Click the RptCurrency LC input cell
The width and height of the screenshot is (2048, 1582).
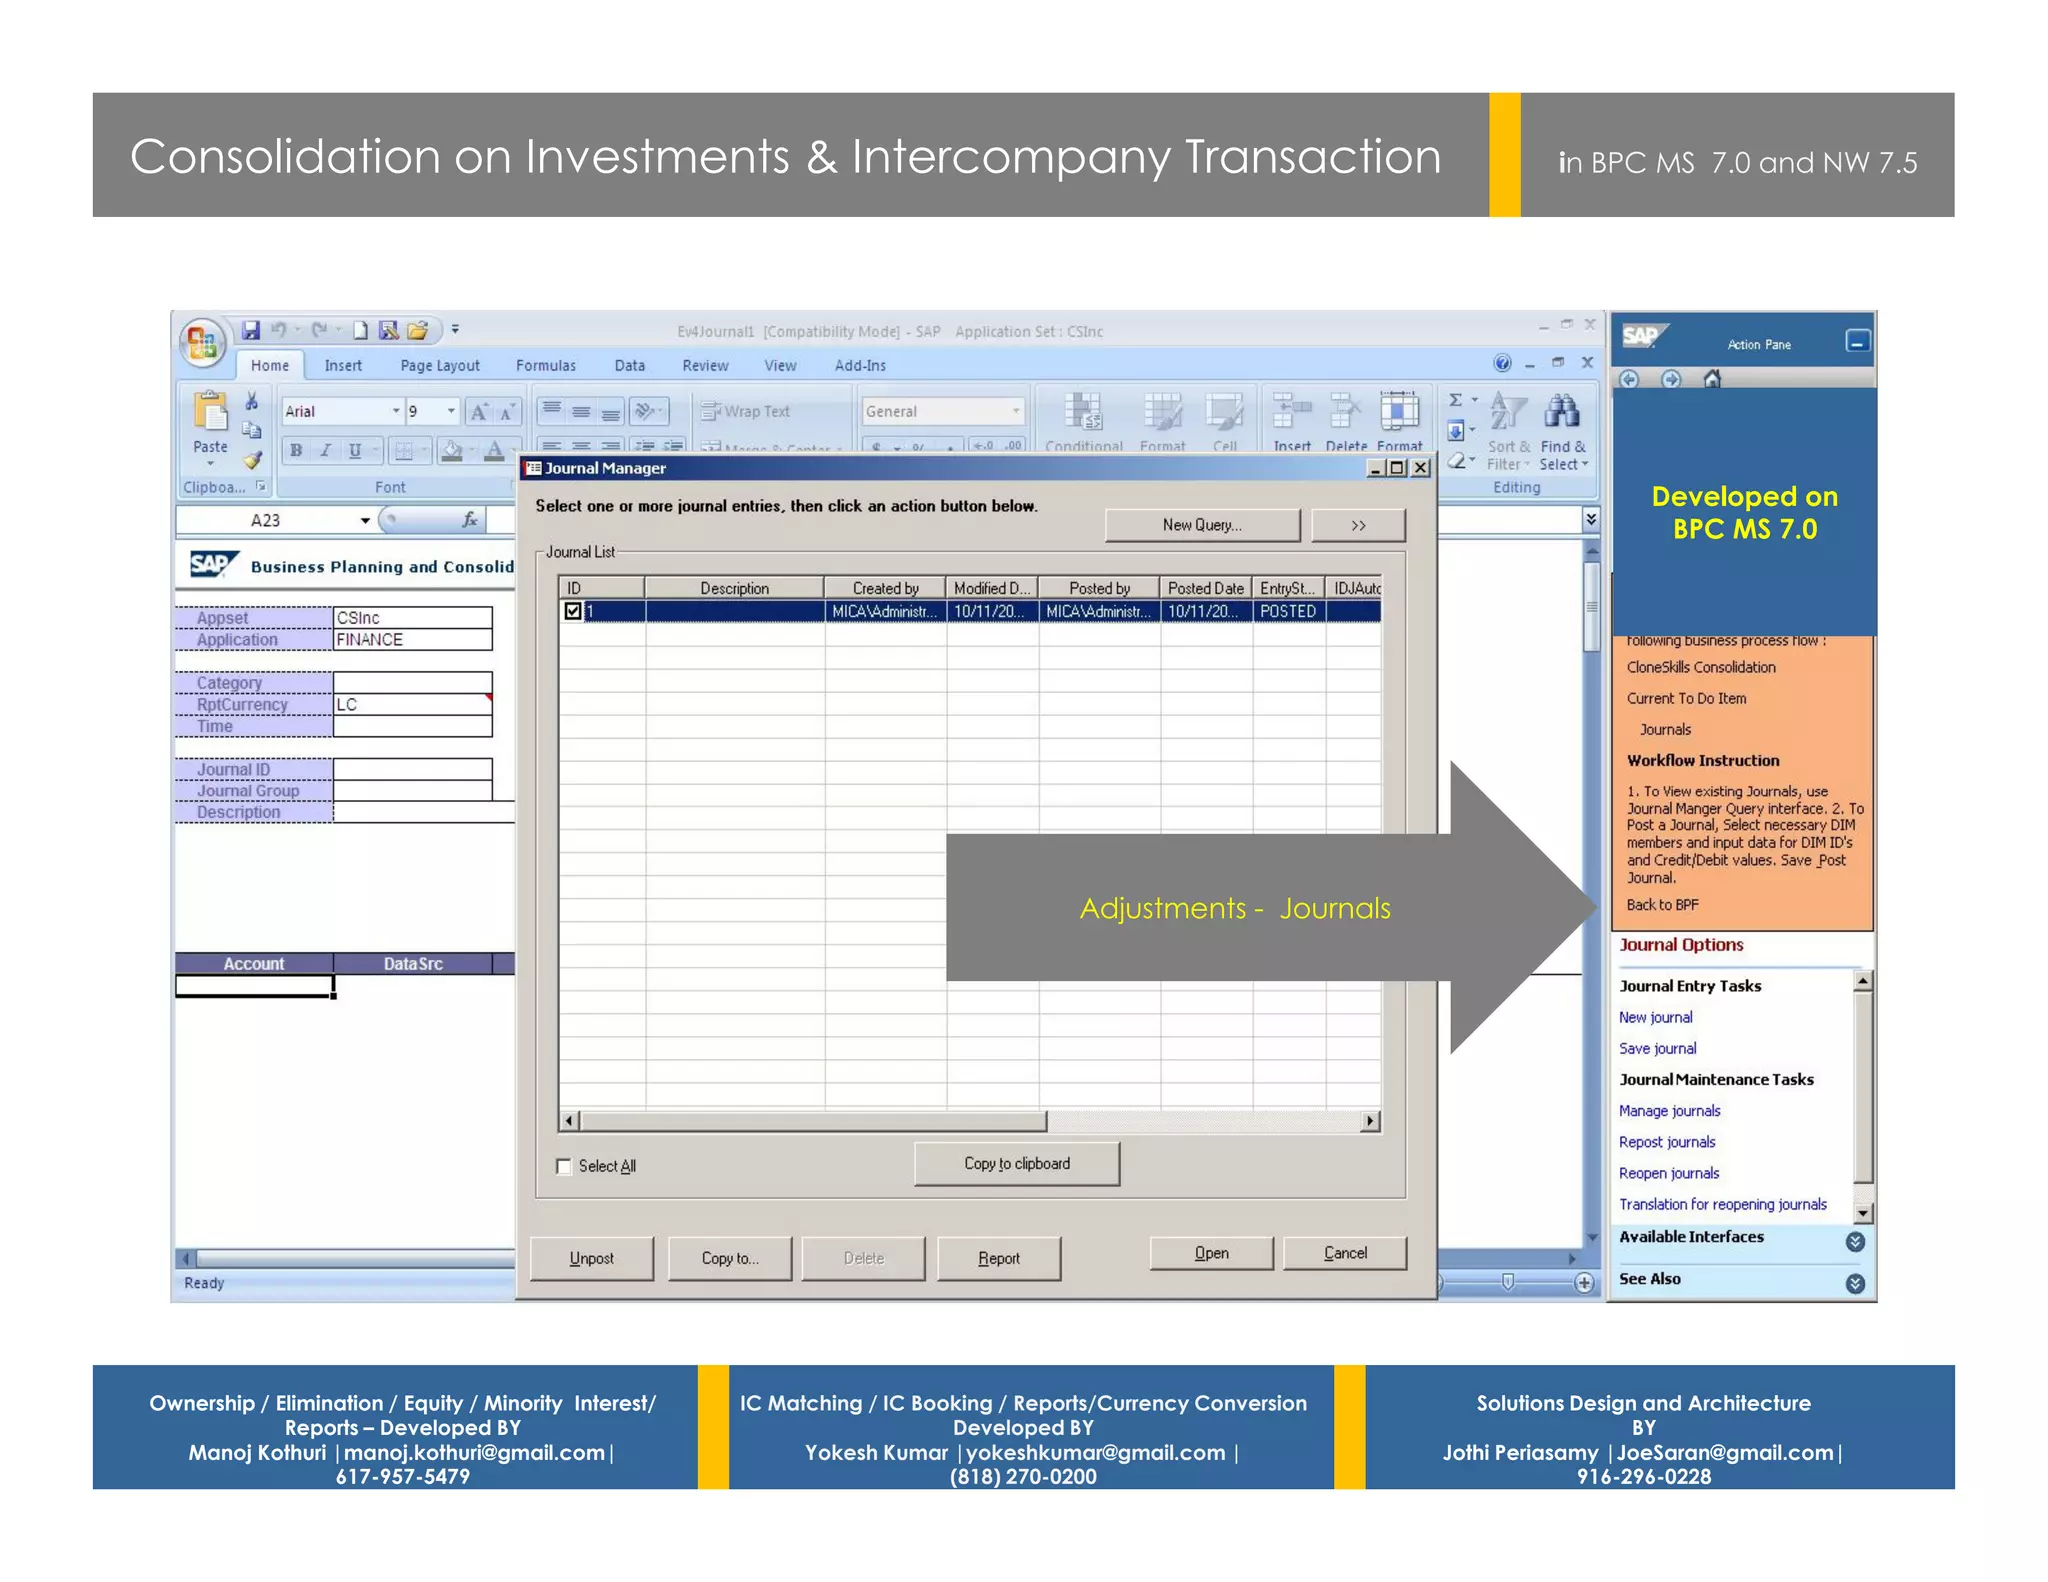[412, 704]
